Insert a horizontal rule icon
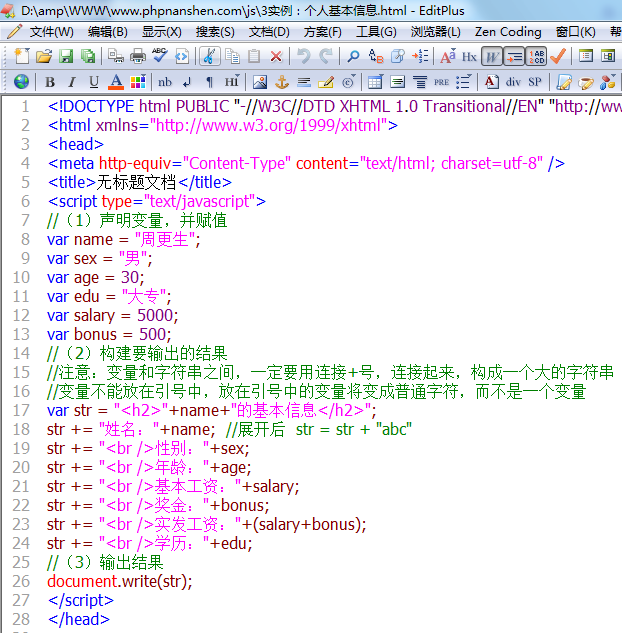 tap(304, 82)
